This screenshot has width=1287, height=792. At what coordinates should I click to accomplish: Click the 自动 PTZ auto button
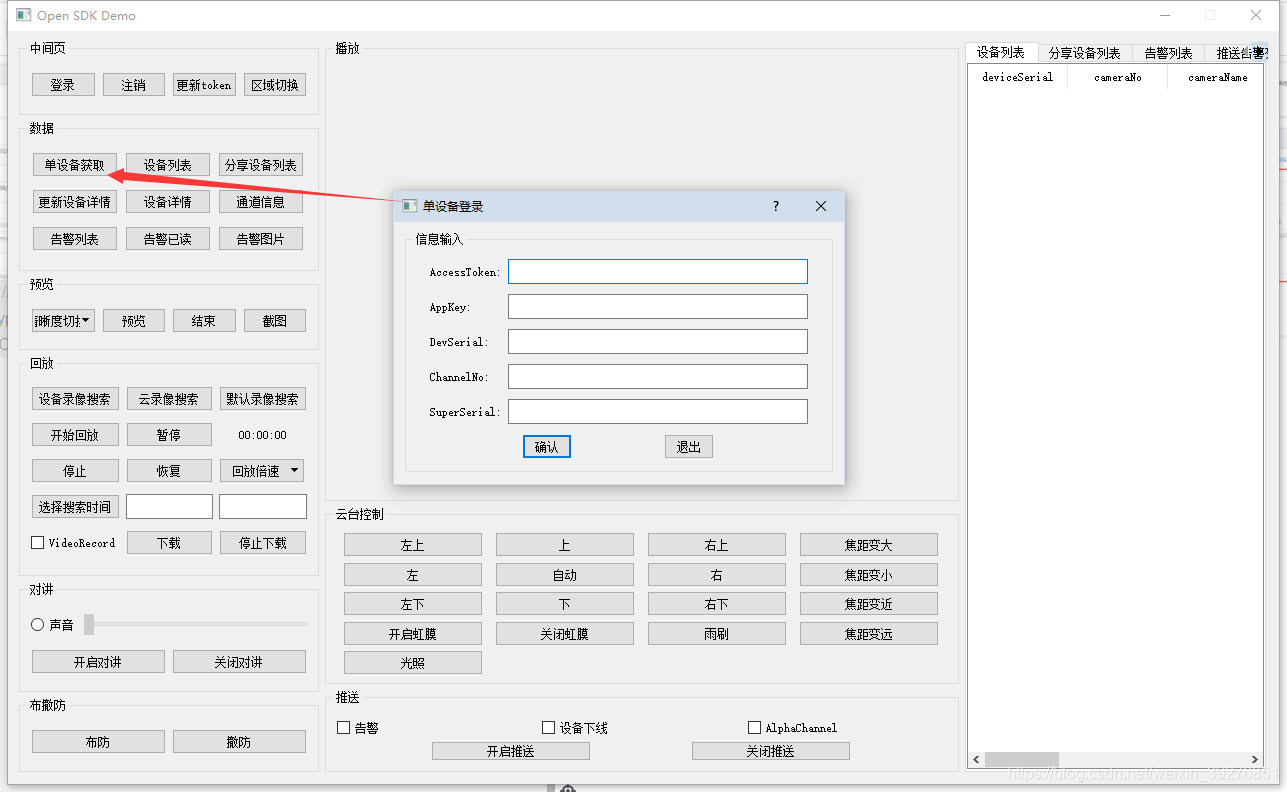click(565, 575)
